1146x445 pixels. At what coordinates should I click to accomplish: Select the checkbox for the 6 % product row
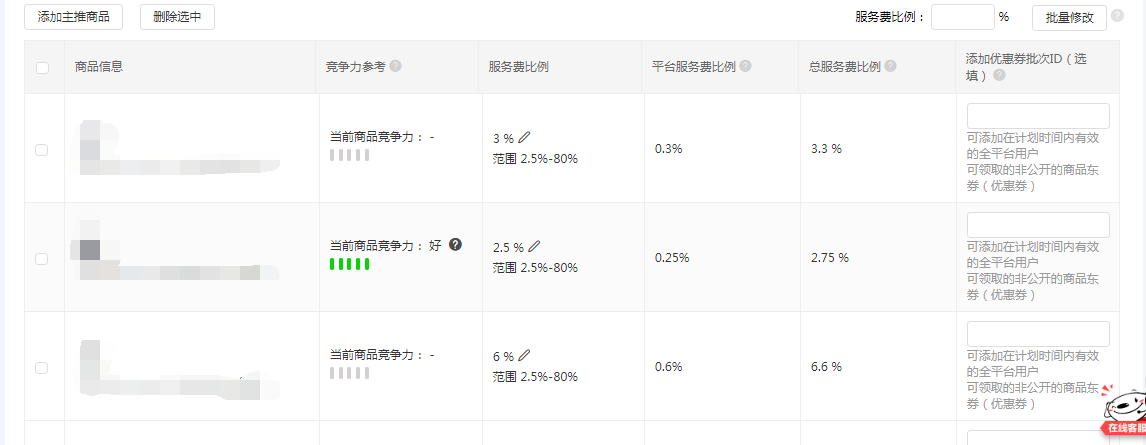point(42,368)
